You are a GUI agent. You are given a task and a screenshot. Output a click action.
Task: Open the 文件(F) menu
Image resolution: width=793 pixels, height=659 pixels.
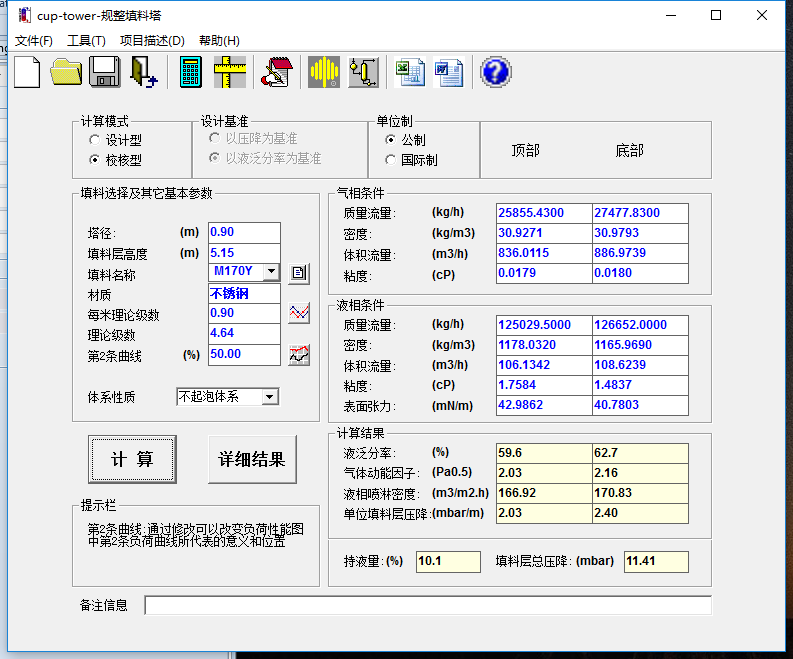tap(33, 41)
